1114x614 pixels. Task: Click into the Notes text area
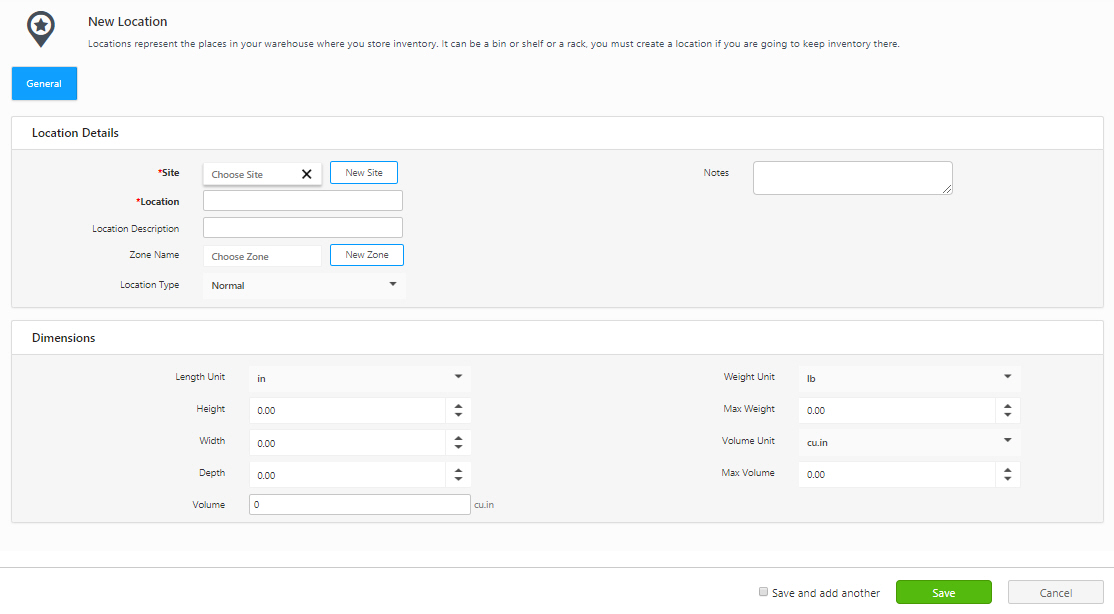[852, 178]
